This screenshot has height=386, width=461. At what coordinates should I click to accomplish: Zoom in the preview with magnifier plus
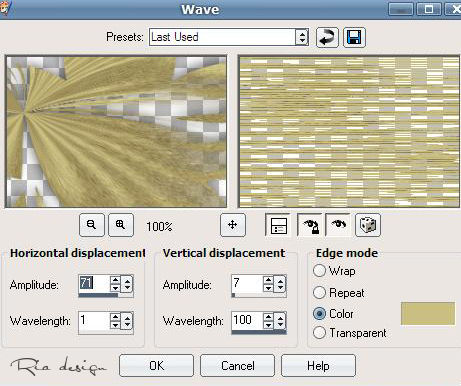pos(121,225)
